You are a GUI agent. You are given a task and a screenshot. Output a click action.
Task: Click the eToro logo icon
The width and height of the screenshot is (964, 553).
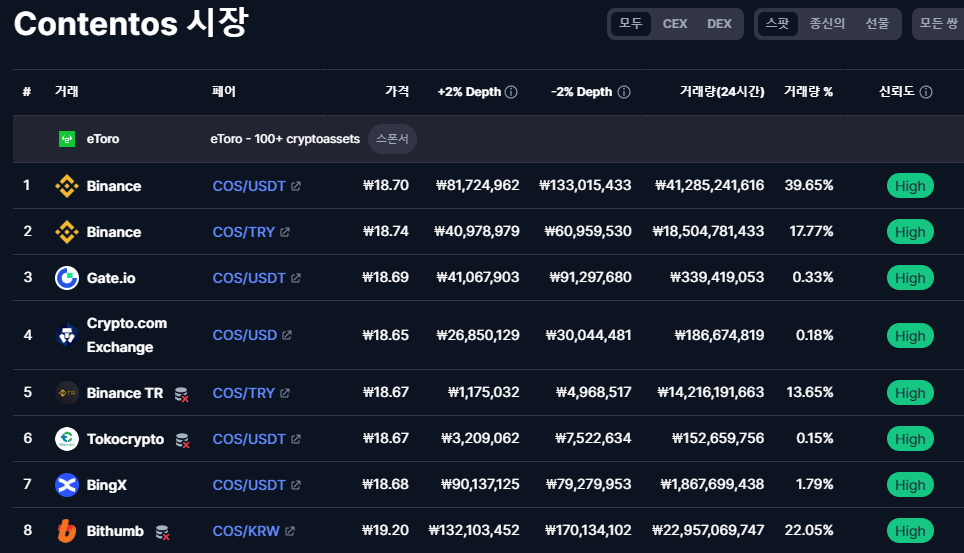(67, 139)
